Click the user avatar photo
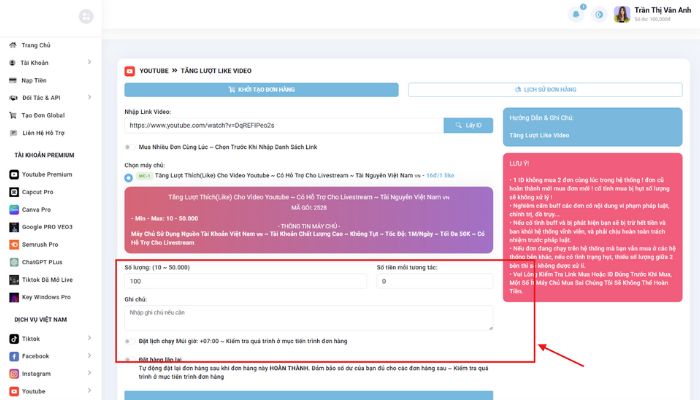Screen dimensions: 700x400 pos(621,15)
